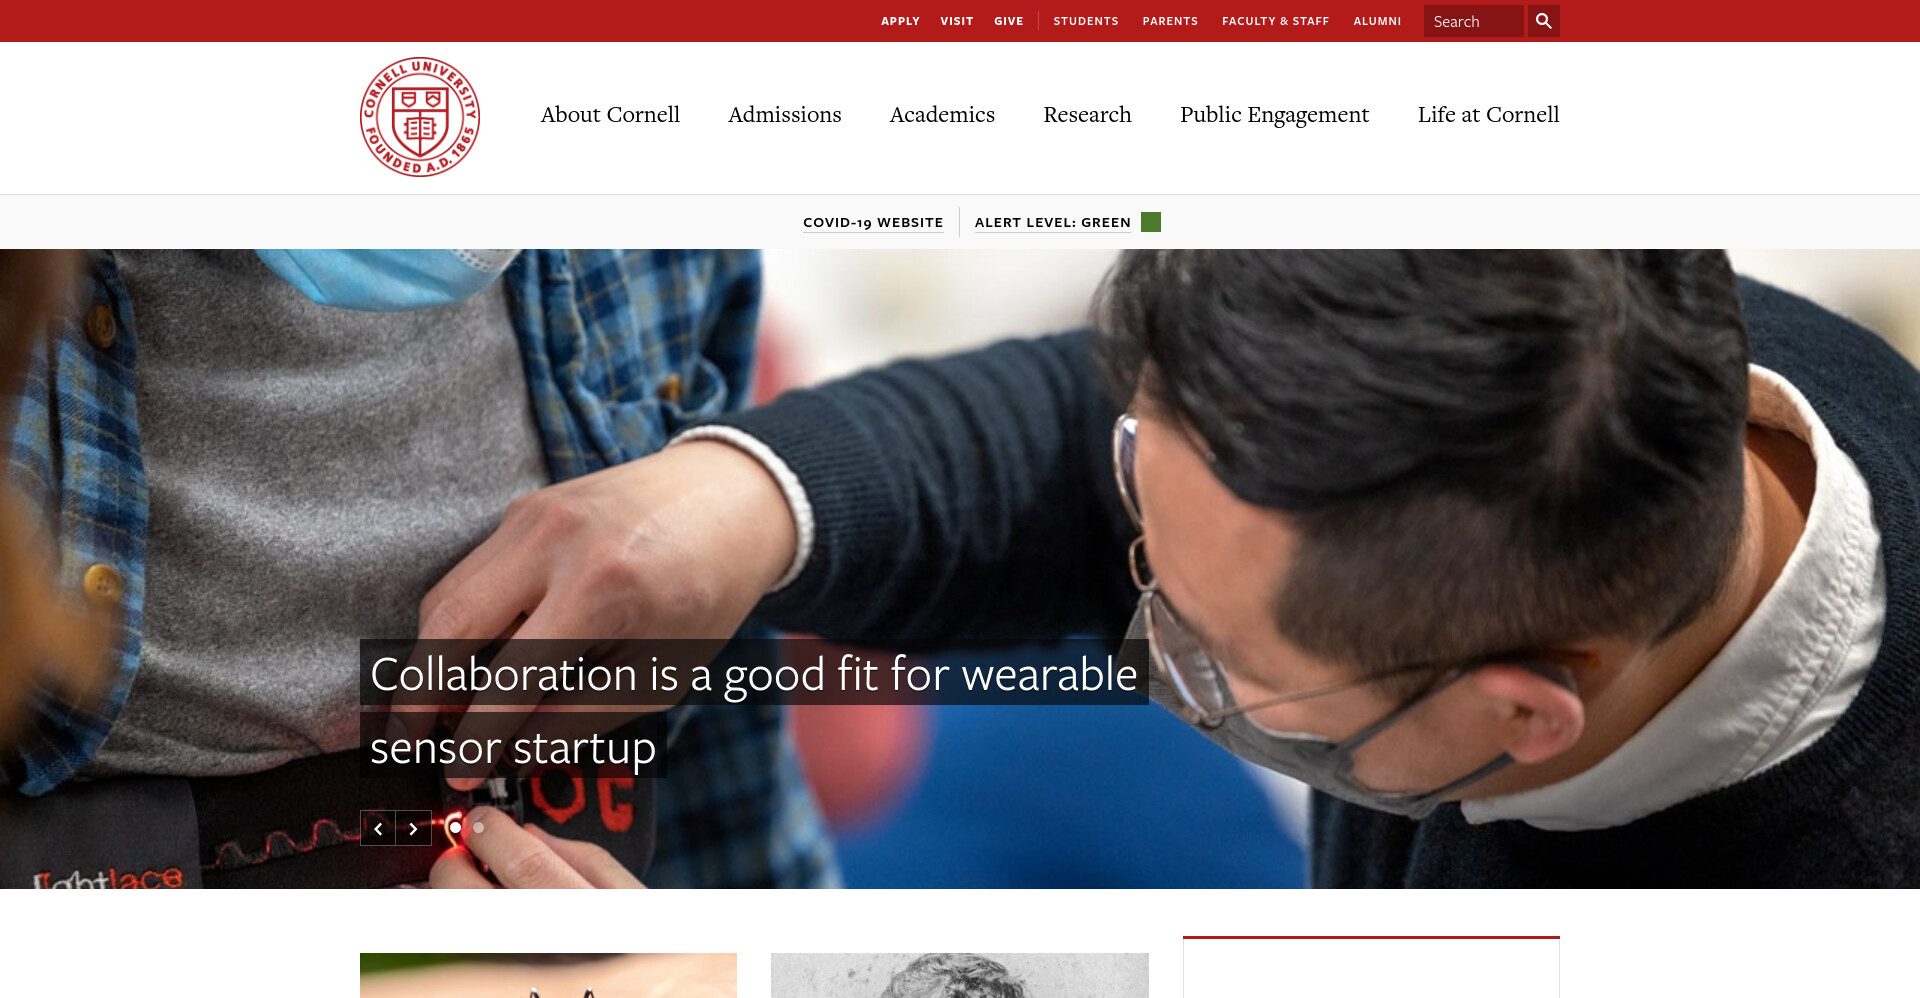Open the Public Engagement menu item
1920x998 pixels.
click(1274, 115)
